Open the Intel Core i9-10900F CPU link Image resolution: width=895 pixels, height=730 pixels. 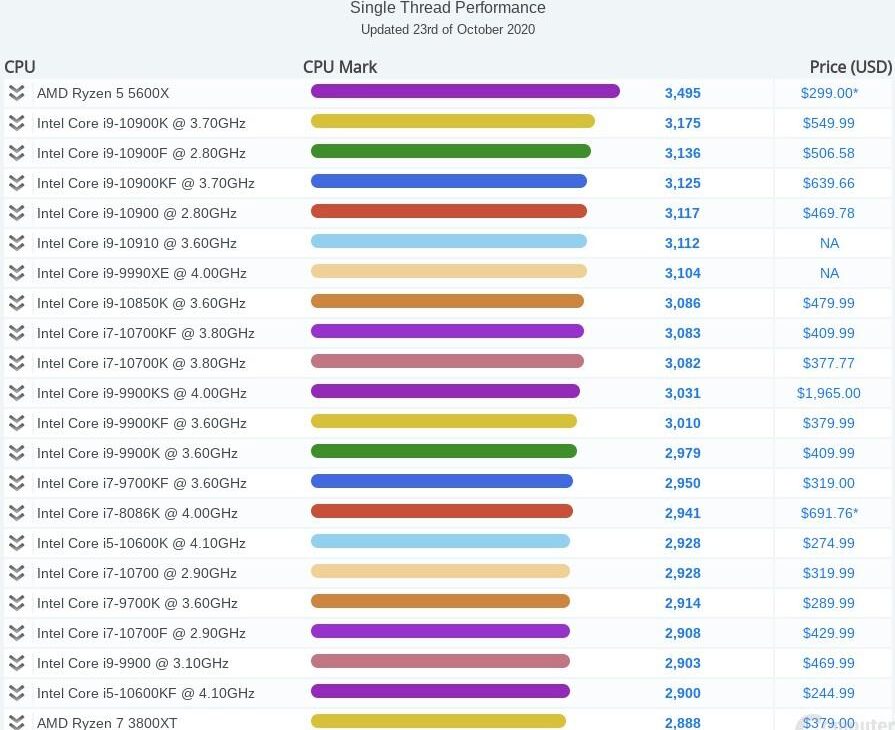pos(141,153)
